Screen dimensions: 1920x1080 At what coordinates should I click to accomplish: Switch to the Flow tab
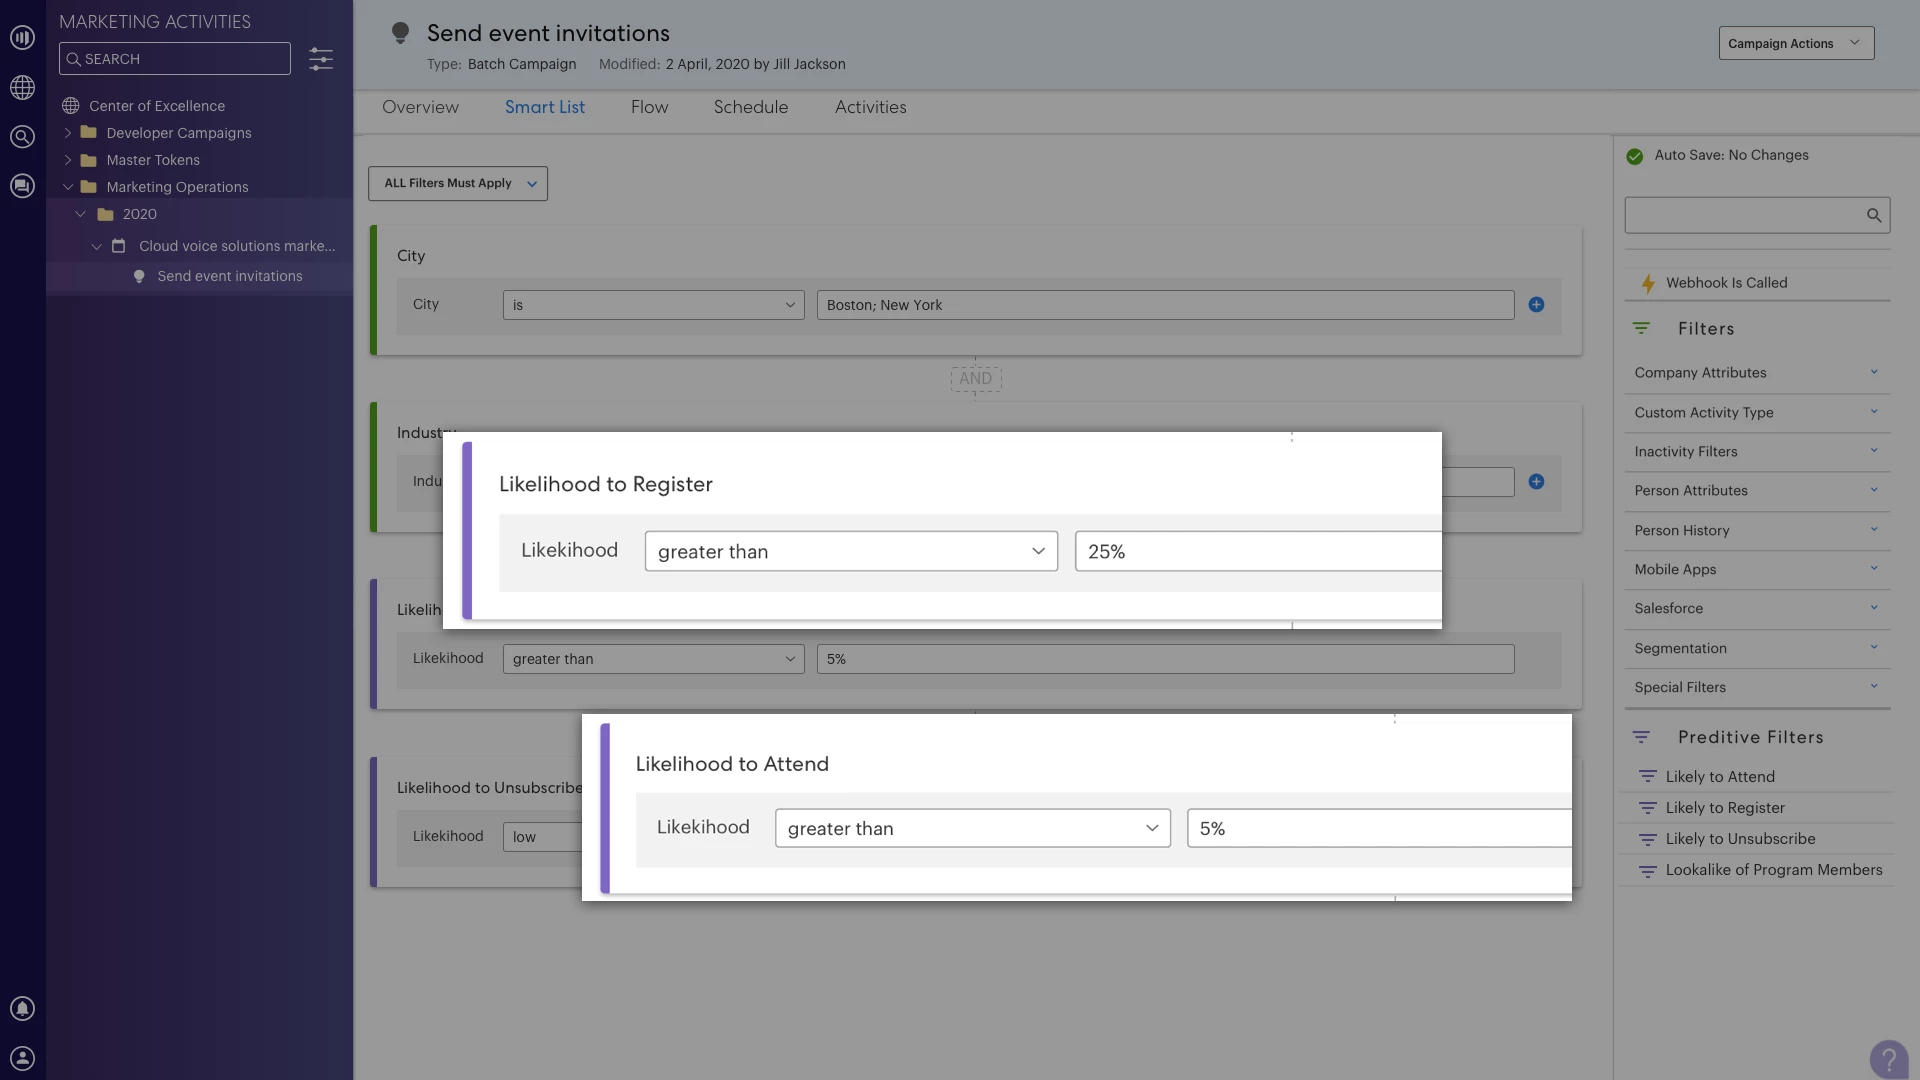click(x=649, y=107)
